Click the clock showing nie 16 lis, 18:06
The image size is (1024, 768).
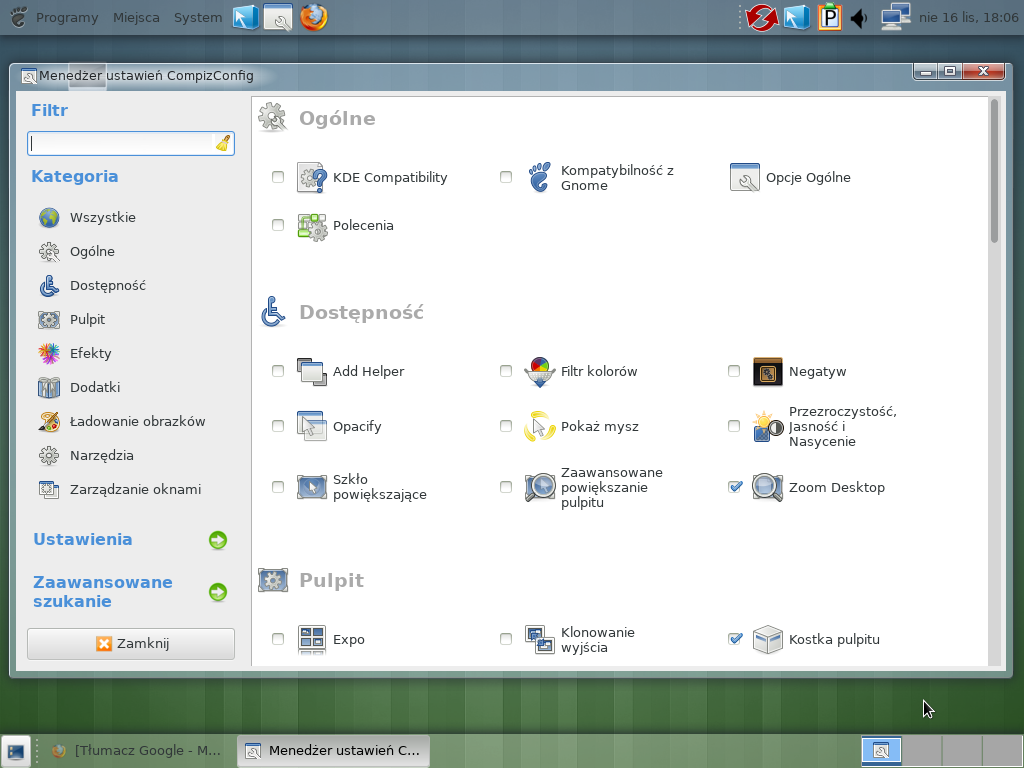click(x=968, y=18)
